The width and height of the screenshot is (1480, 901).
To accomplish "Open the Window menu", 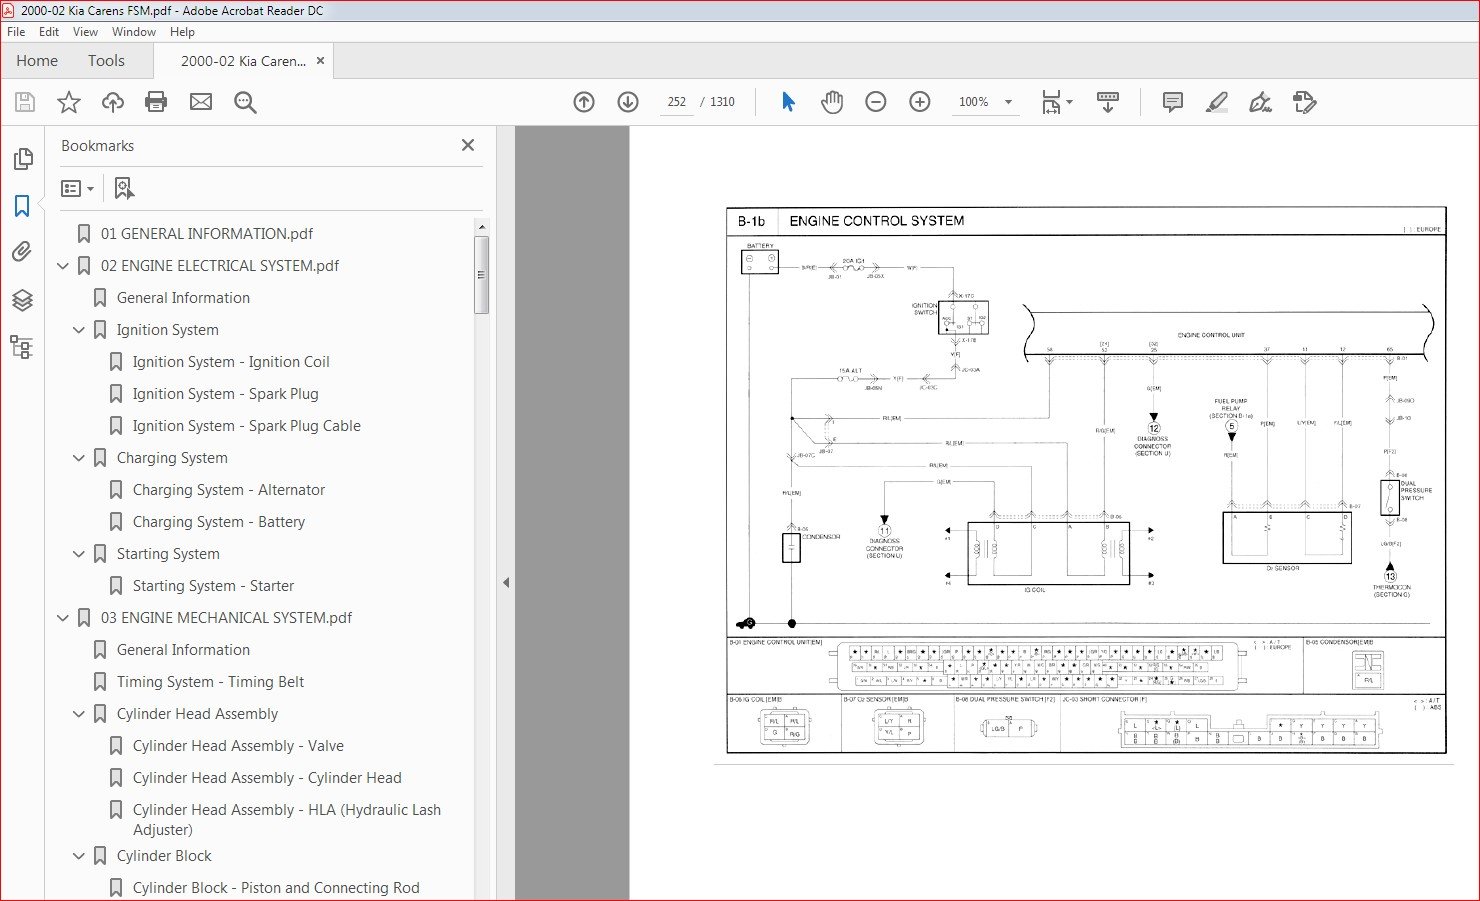I will click(134, 32).
